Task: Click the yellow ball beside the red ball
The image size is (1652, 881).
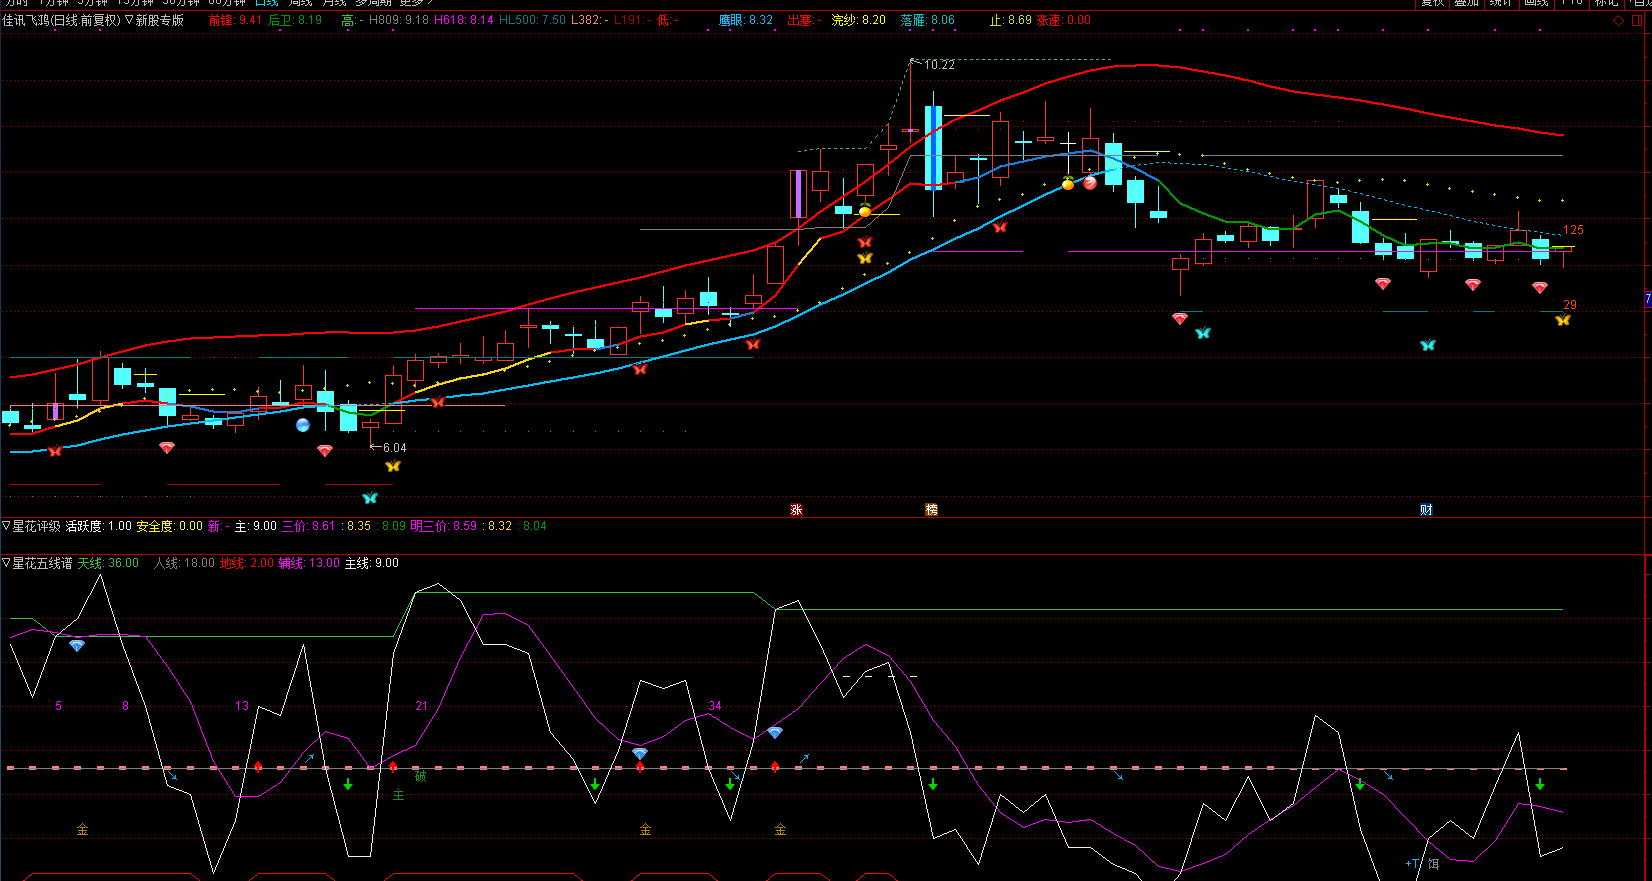Action: pyautogui.click(x=1068, y=183)
